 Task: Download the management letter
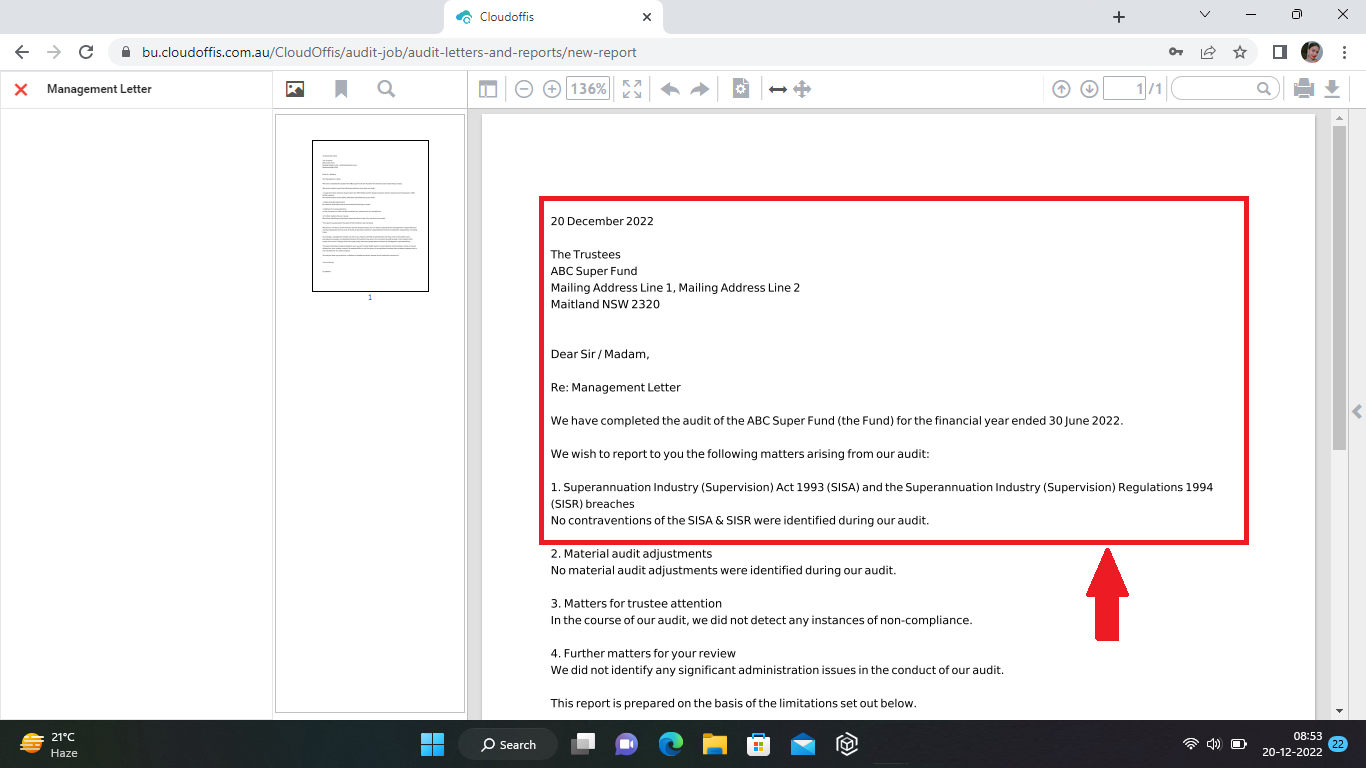click(1332, 89)
